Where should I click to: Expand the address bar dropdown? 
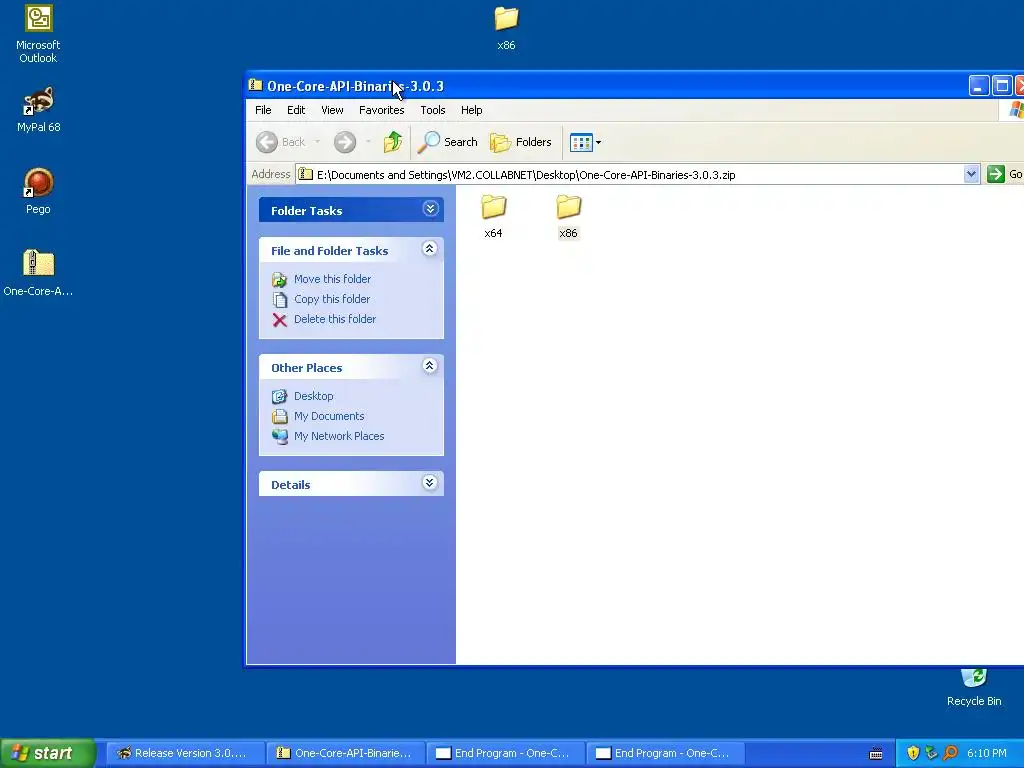pyautogui.click(x=971, y=174)
